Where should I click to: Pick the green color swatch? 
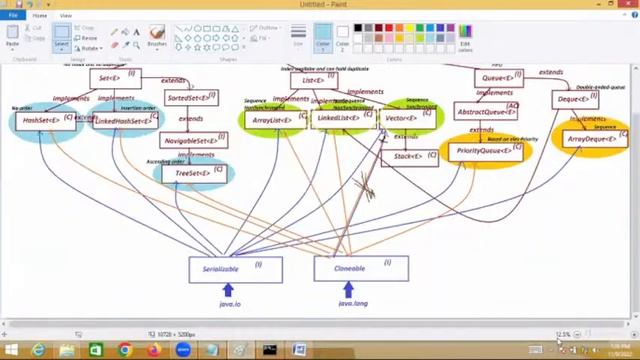420,28
